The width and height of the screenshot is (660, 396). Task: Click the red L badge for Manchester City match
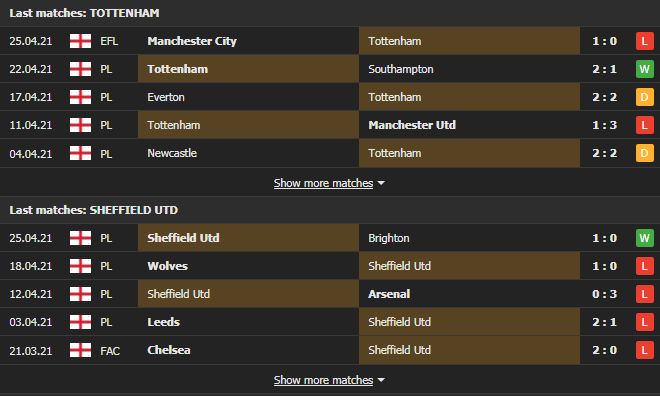pyautogui.click(x=644, y=41)
